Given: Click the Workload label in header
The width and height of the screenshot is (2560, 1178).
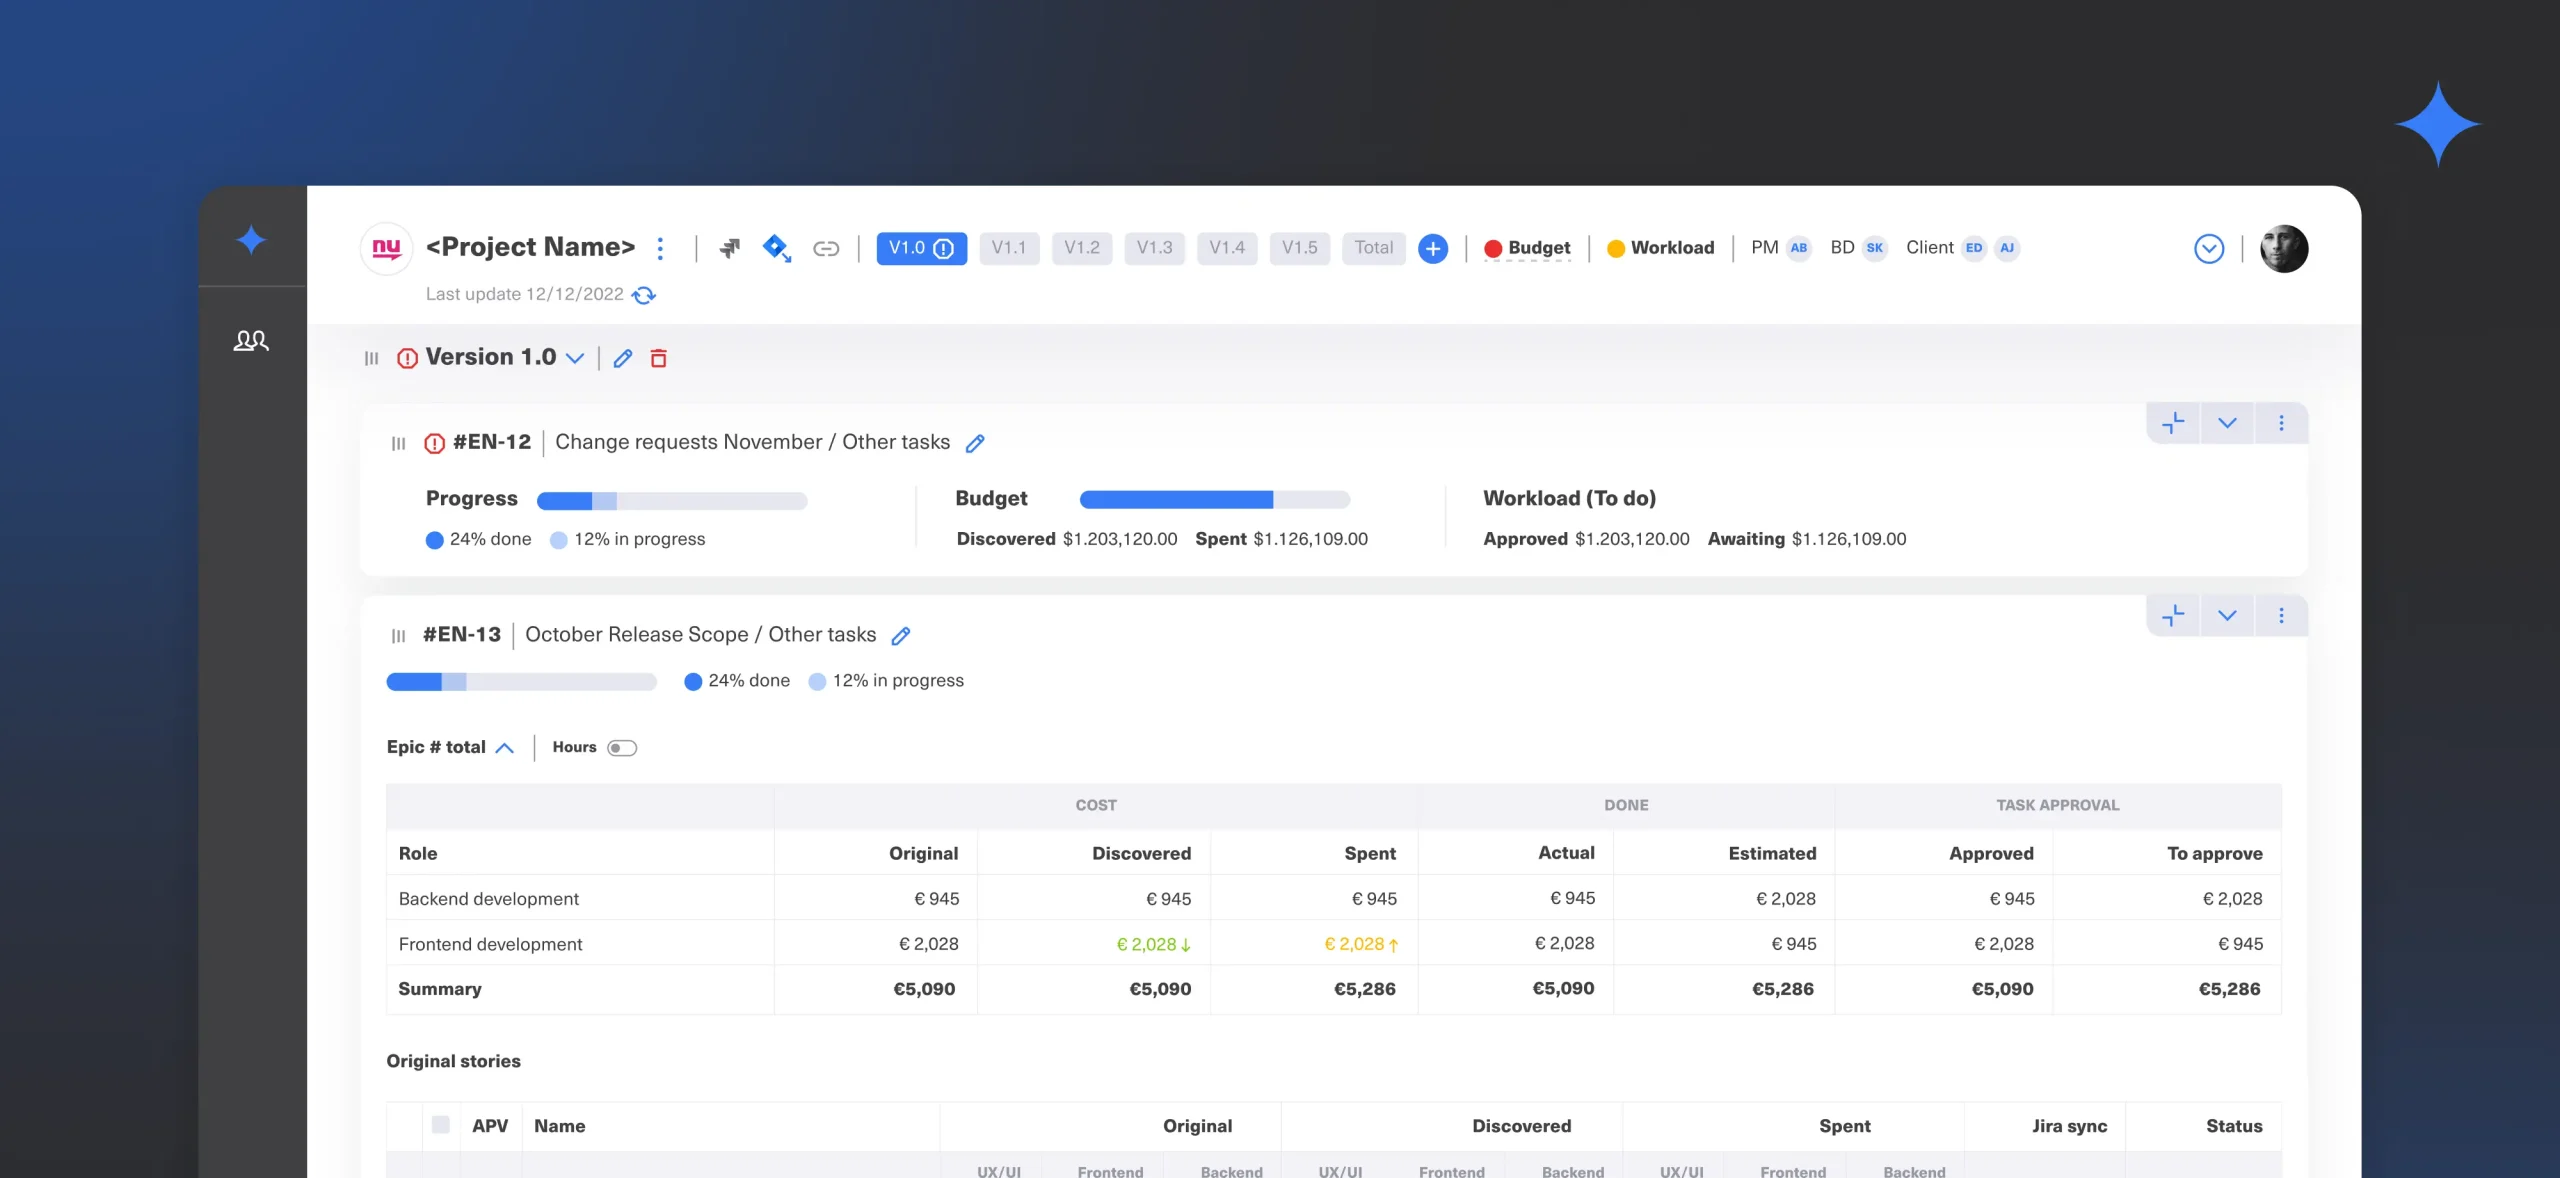Looking at the screenshot, I should click(x=1672, y=248).
